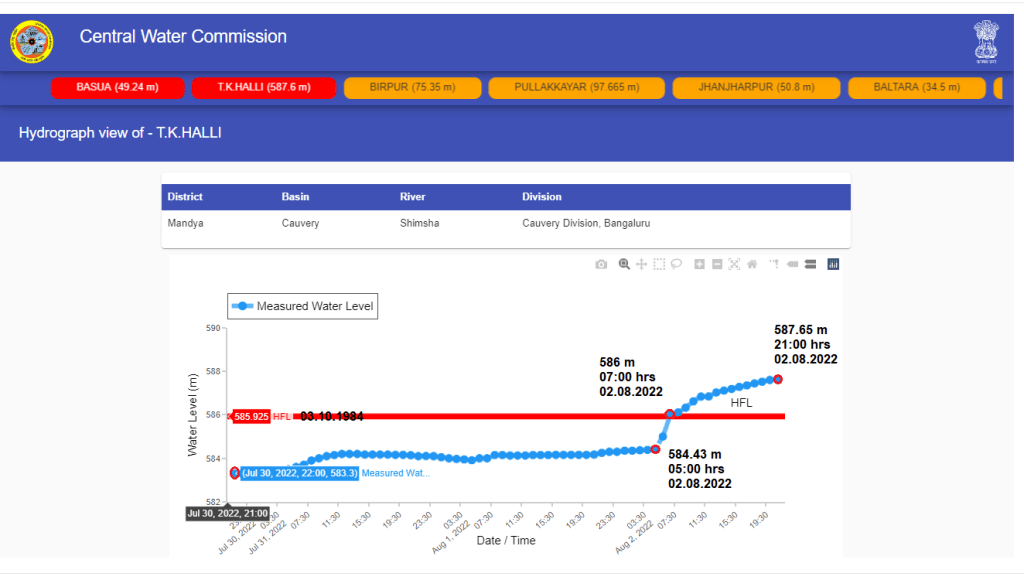
Task: Open the BALTARA station page
Action: tap(916, 88)
